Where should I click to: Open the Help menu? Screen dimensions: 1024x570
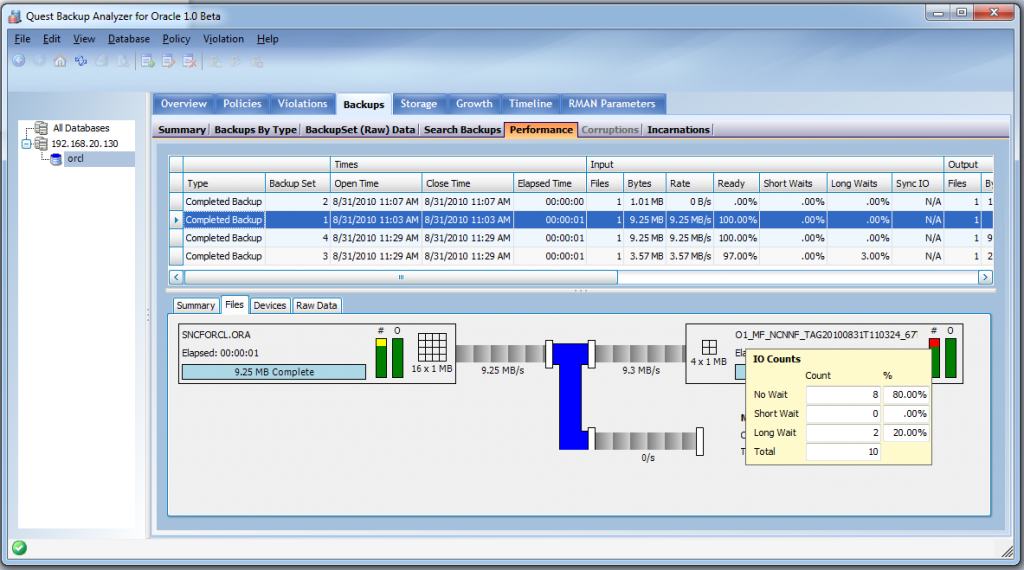point(268,39)
